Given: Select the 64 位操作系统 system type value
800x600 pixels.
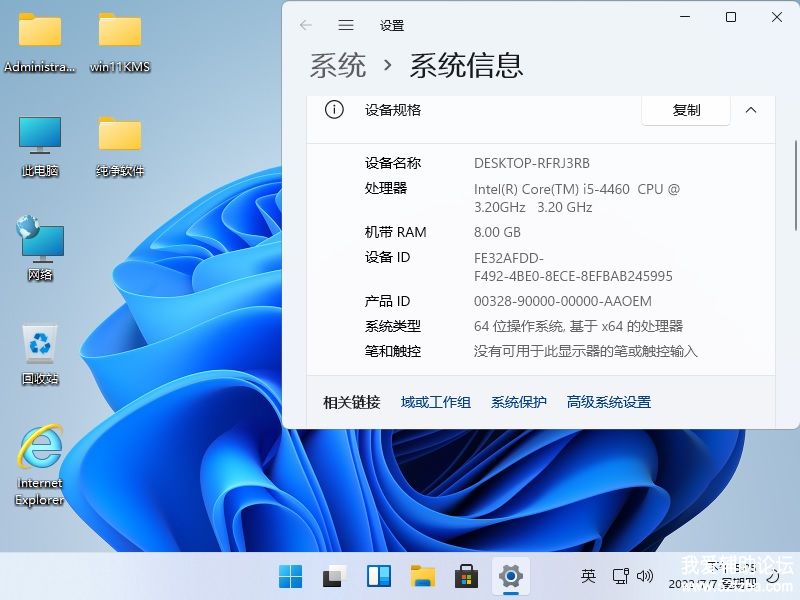Looking at the screenshot, I should tap(578, 326).
